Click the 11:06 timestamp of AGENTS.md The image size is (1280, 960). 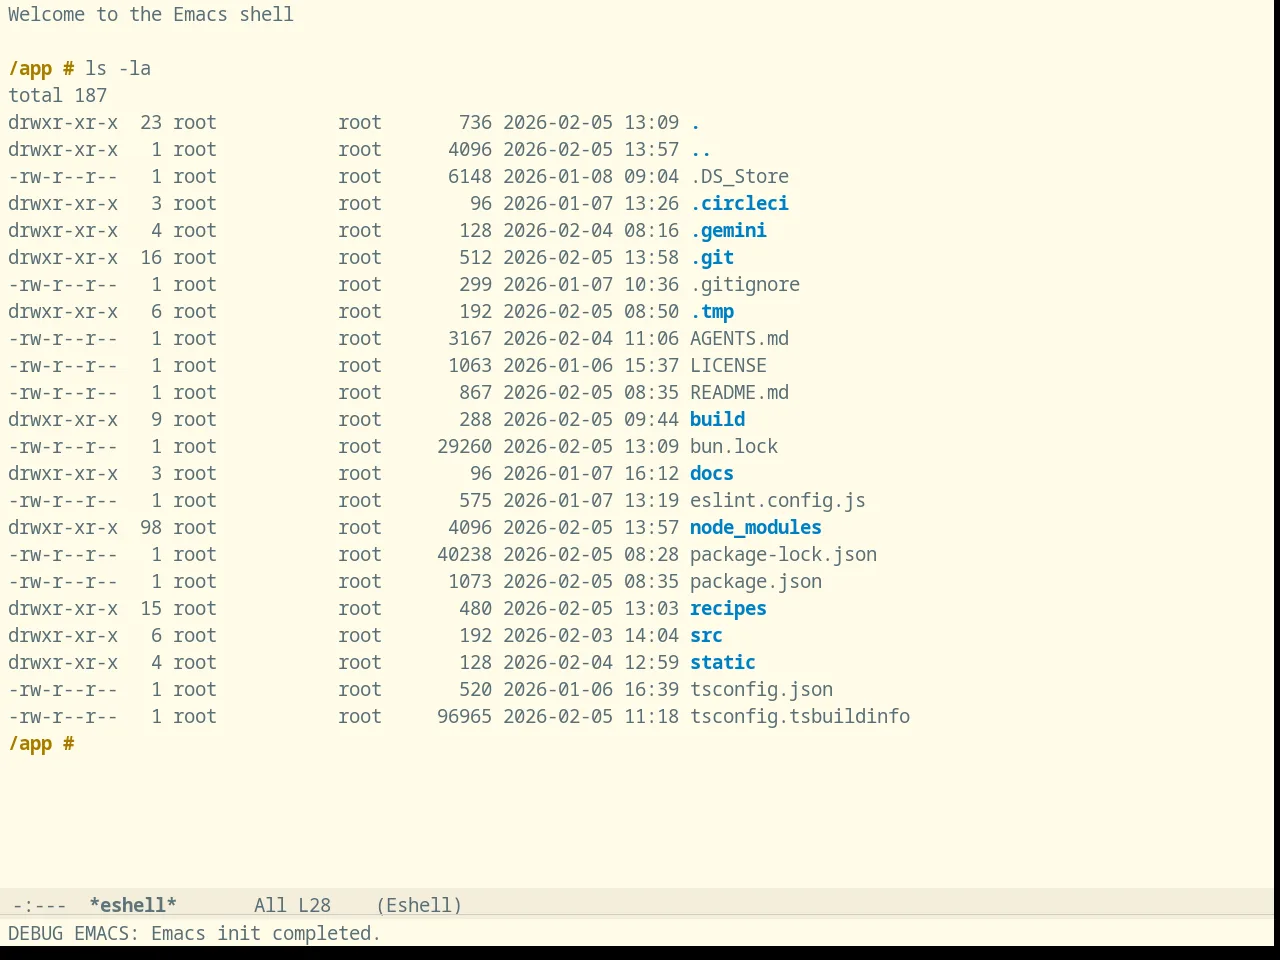coord(651,338)
